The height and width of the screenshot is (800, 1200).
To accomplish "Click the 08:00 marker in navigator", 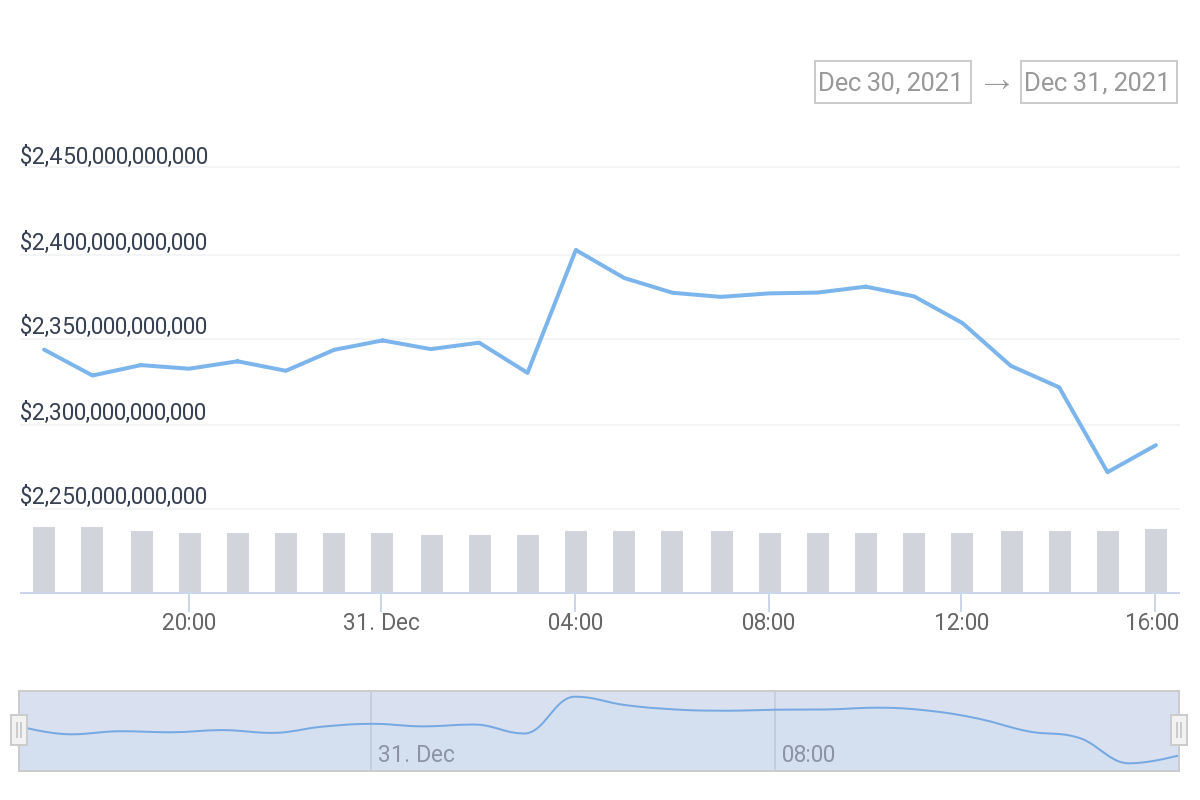I will [808, 753].
